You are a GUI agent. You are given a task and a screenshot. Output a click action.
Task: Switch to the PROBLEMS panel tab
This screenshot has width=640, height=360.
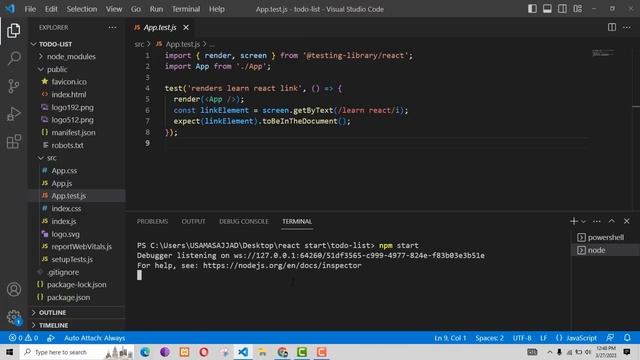tap(152, 221)
